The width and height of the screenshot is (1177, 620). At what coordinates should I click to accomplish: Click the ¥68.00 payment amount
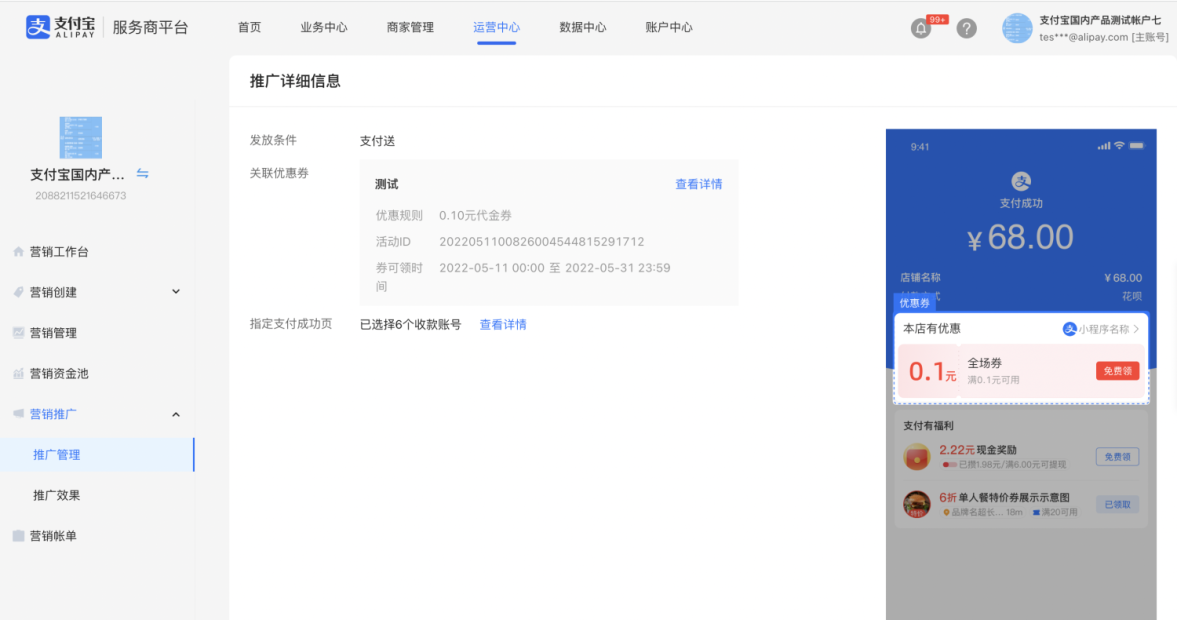[1020, 238]
